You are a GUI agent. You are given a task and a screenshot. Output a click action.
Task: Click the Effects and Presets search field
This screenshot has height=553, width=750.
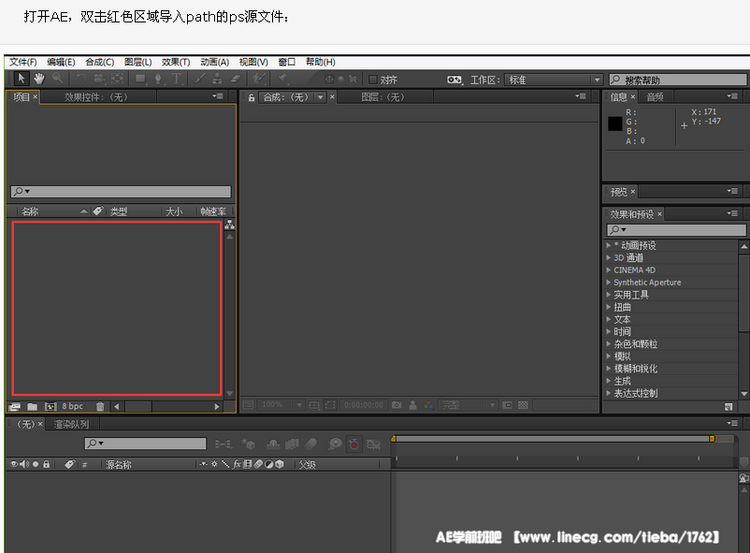point(676,230)
